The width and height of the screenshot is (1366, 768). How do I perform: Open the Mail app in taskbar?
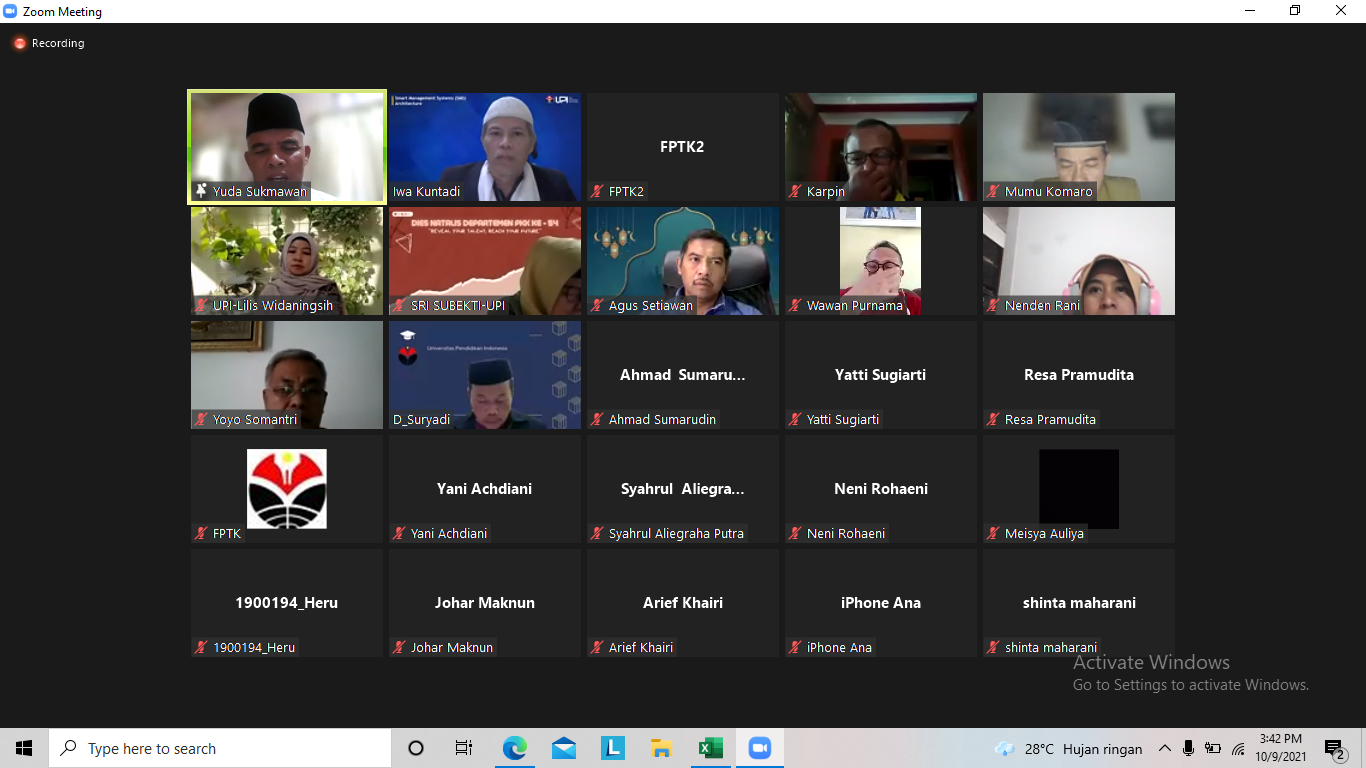(x=564, y=748)
